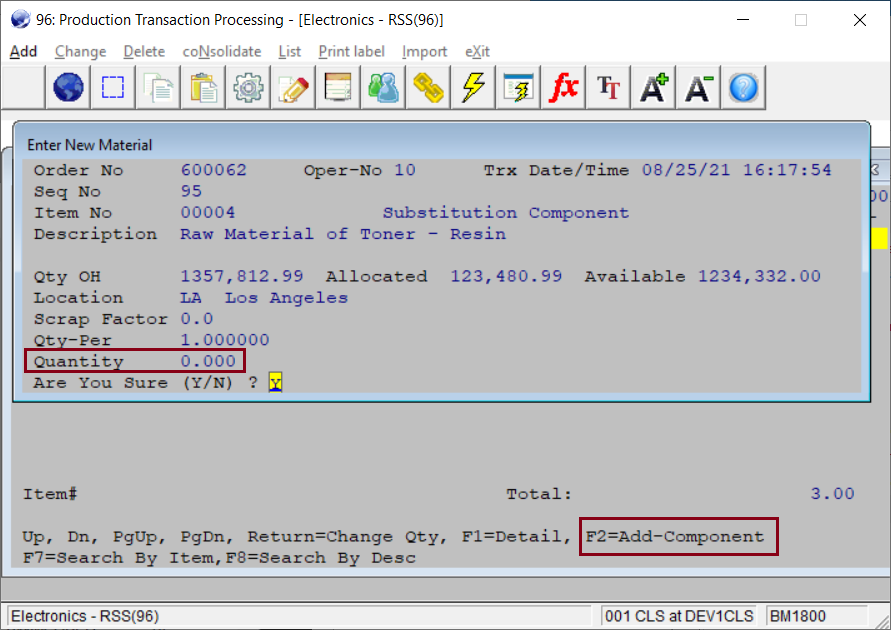Click Seq No value 95
This screenshot has height=630, width=891.
[x=191, y=191]
